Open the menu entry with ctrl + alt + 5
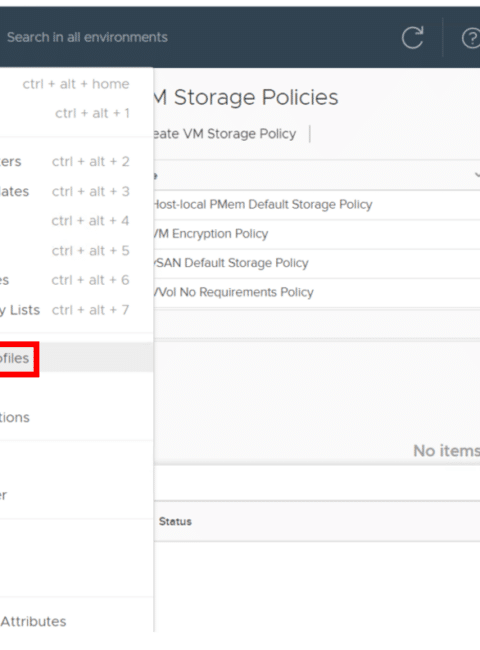 pyautogui.click(x=77, y=250)
